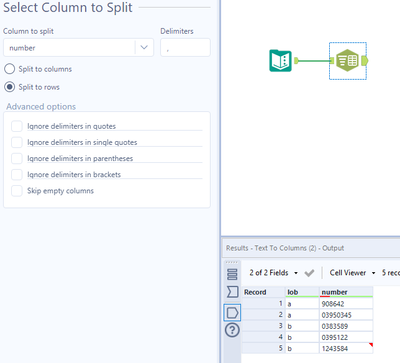Select cell with value 1243584
The image size is (400, 363).
point(346,348)
